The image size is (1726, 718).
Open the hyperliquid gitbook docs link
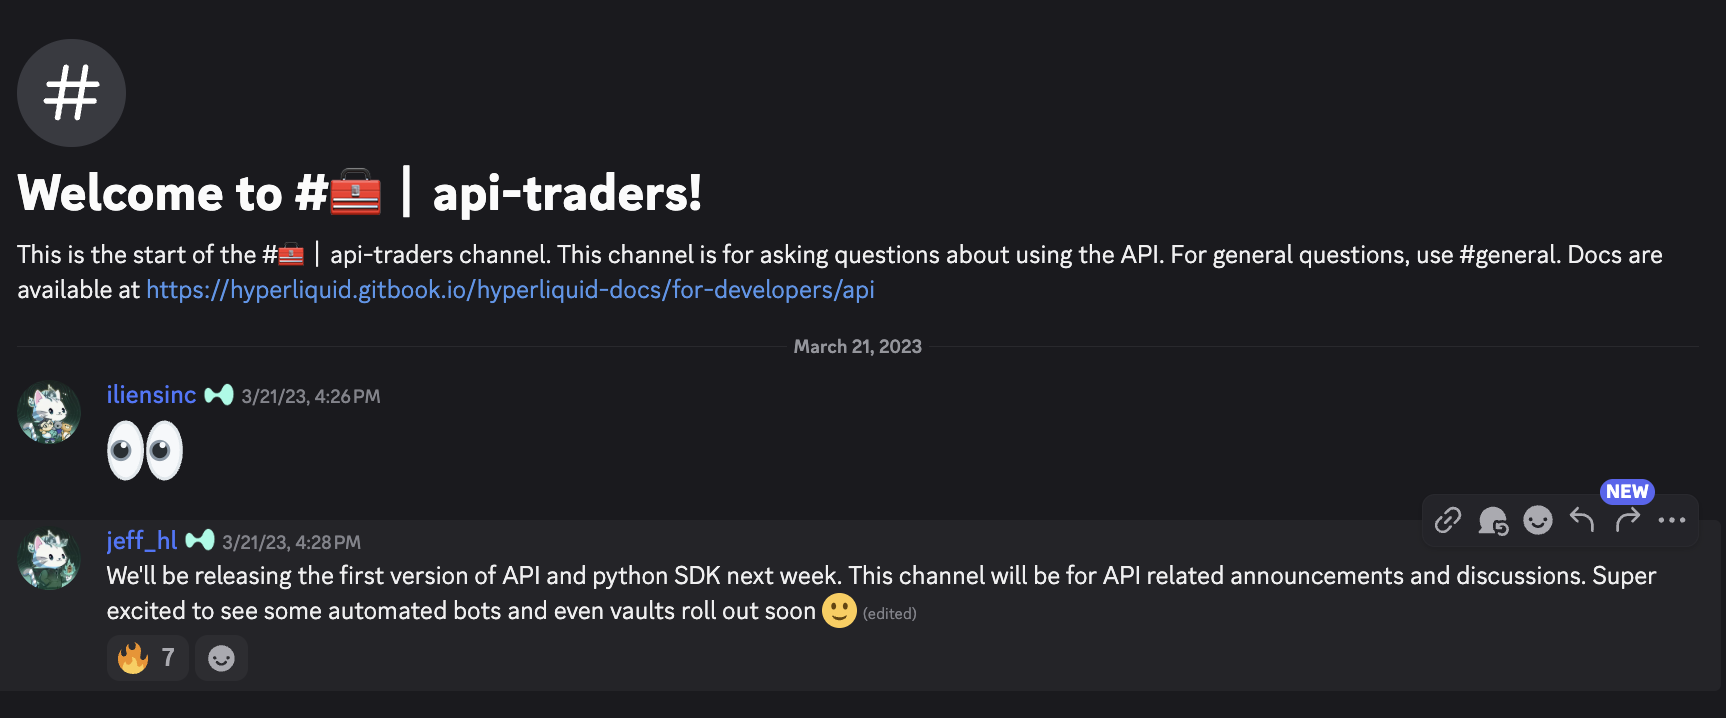coord(510,290)
